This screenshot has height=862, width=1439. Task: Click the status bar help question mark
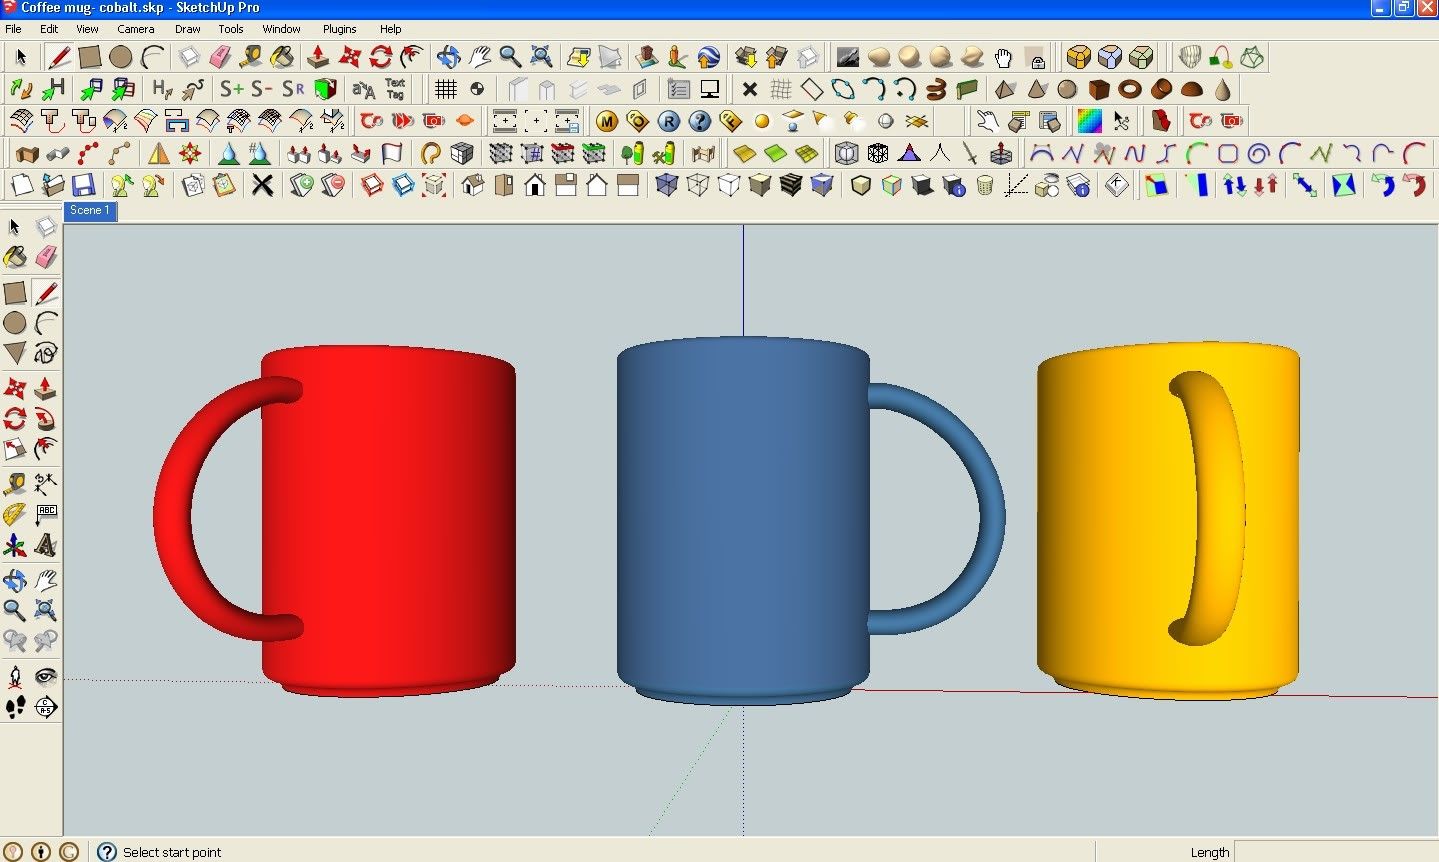(107, 852)
